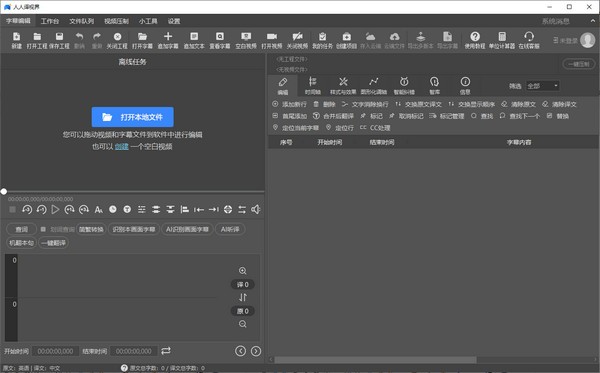Open the 单位计算器 calculator icon
The image size is (600, 373).
point(502,40)
